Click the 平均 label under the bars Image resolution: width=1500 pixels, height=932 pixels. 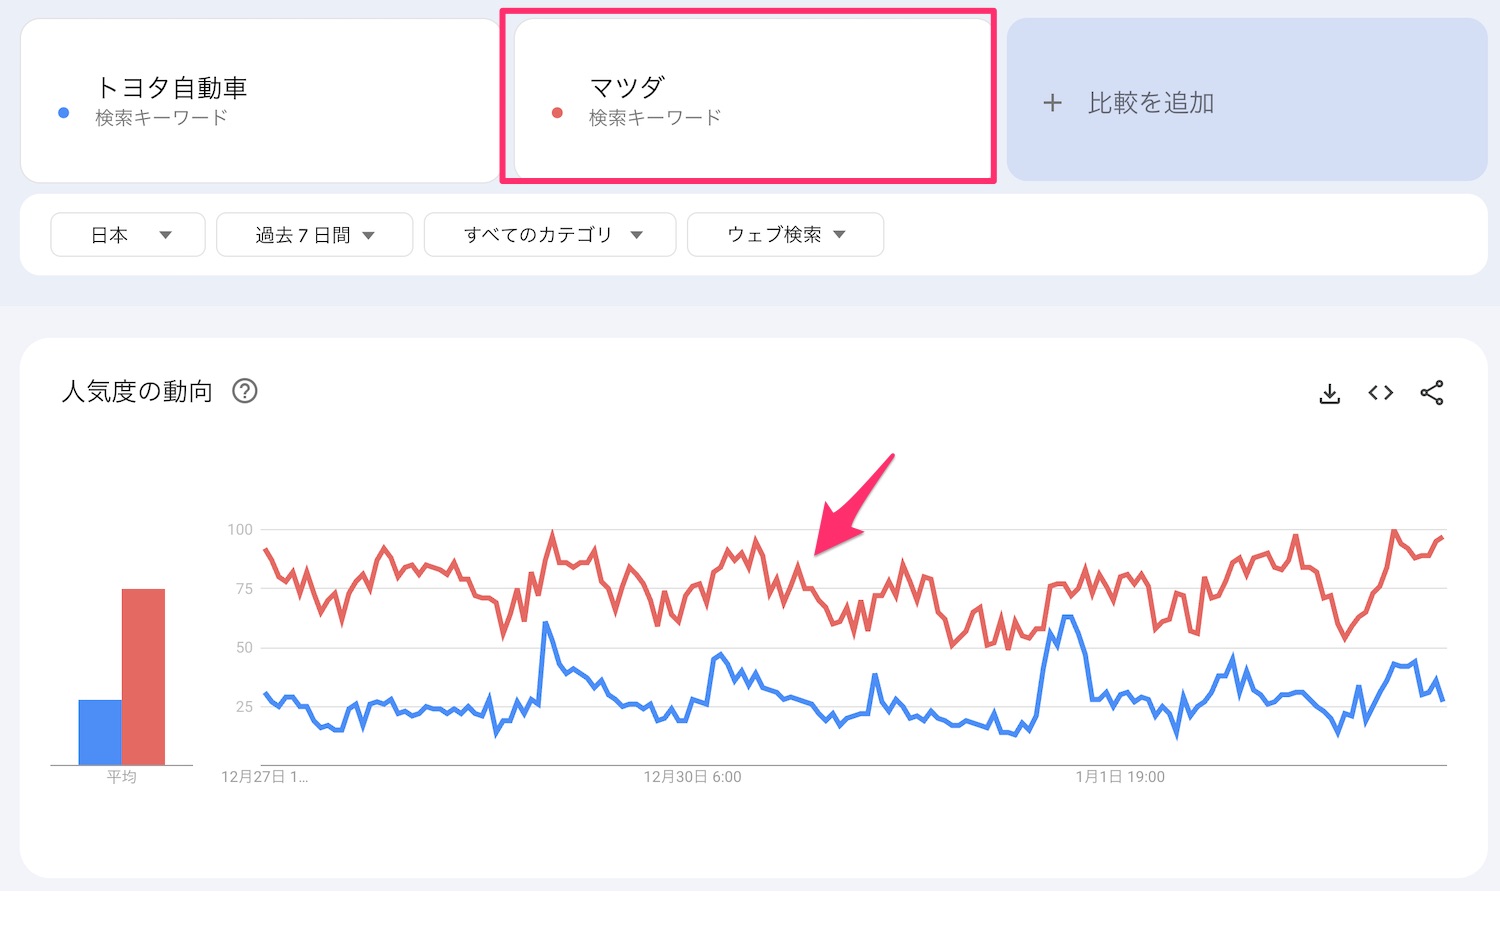click(x=121, y=777)
